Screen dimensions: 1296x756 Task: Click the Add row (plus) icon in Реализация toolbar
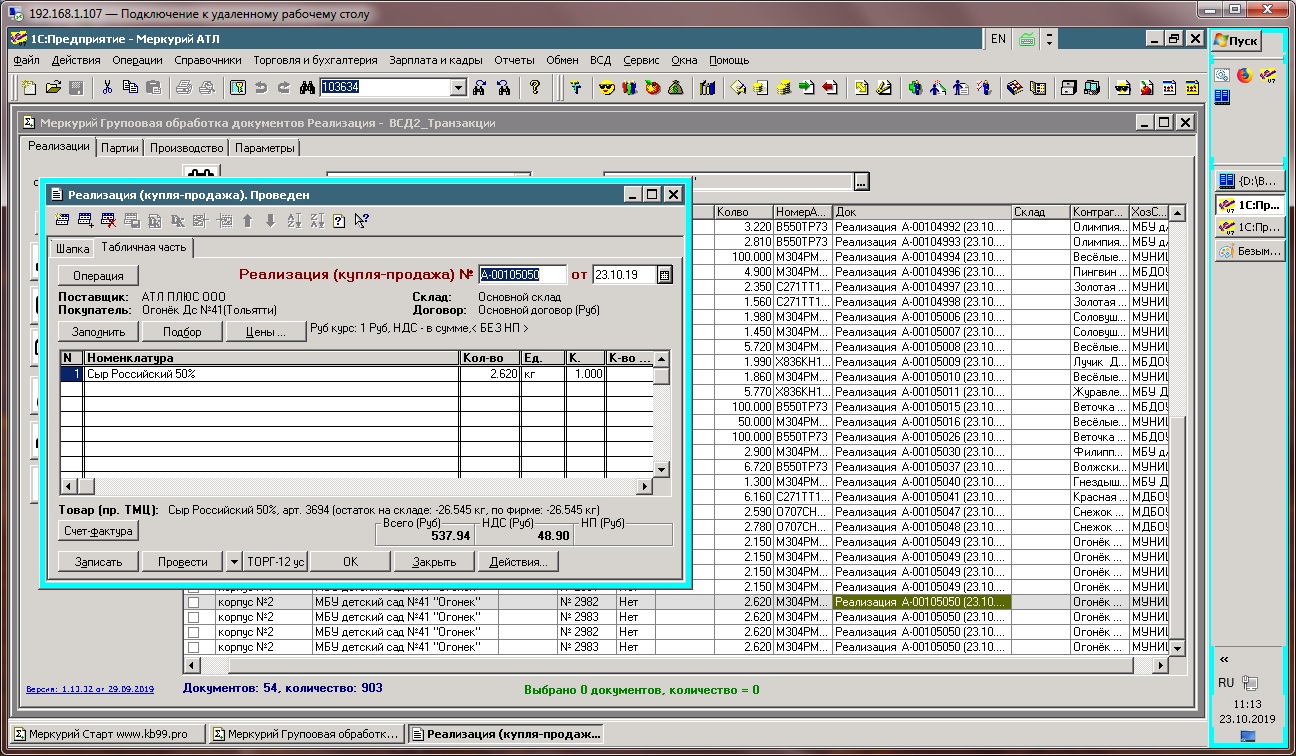coord(85,221)
